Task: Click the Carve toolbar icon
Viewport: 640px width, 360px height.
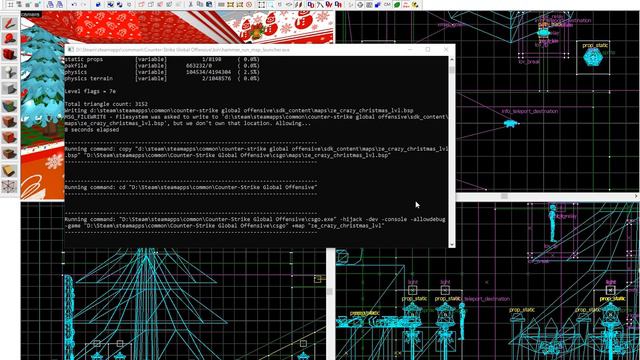Action: (x=98, y=5)
